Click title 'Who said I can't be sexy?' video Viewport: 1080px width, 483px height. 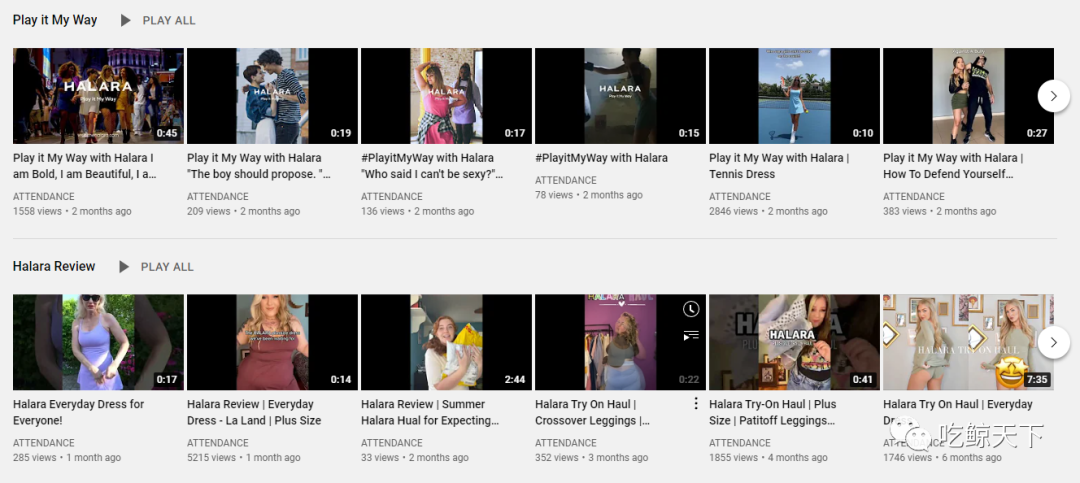point(433,166)
